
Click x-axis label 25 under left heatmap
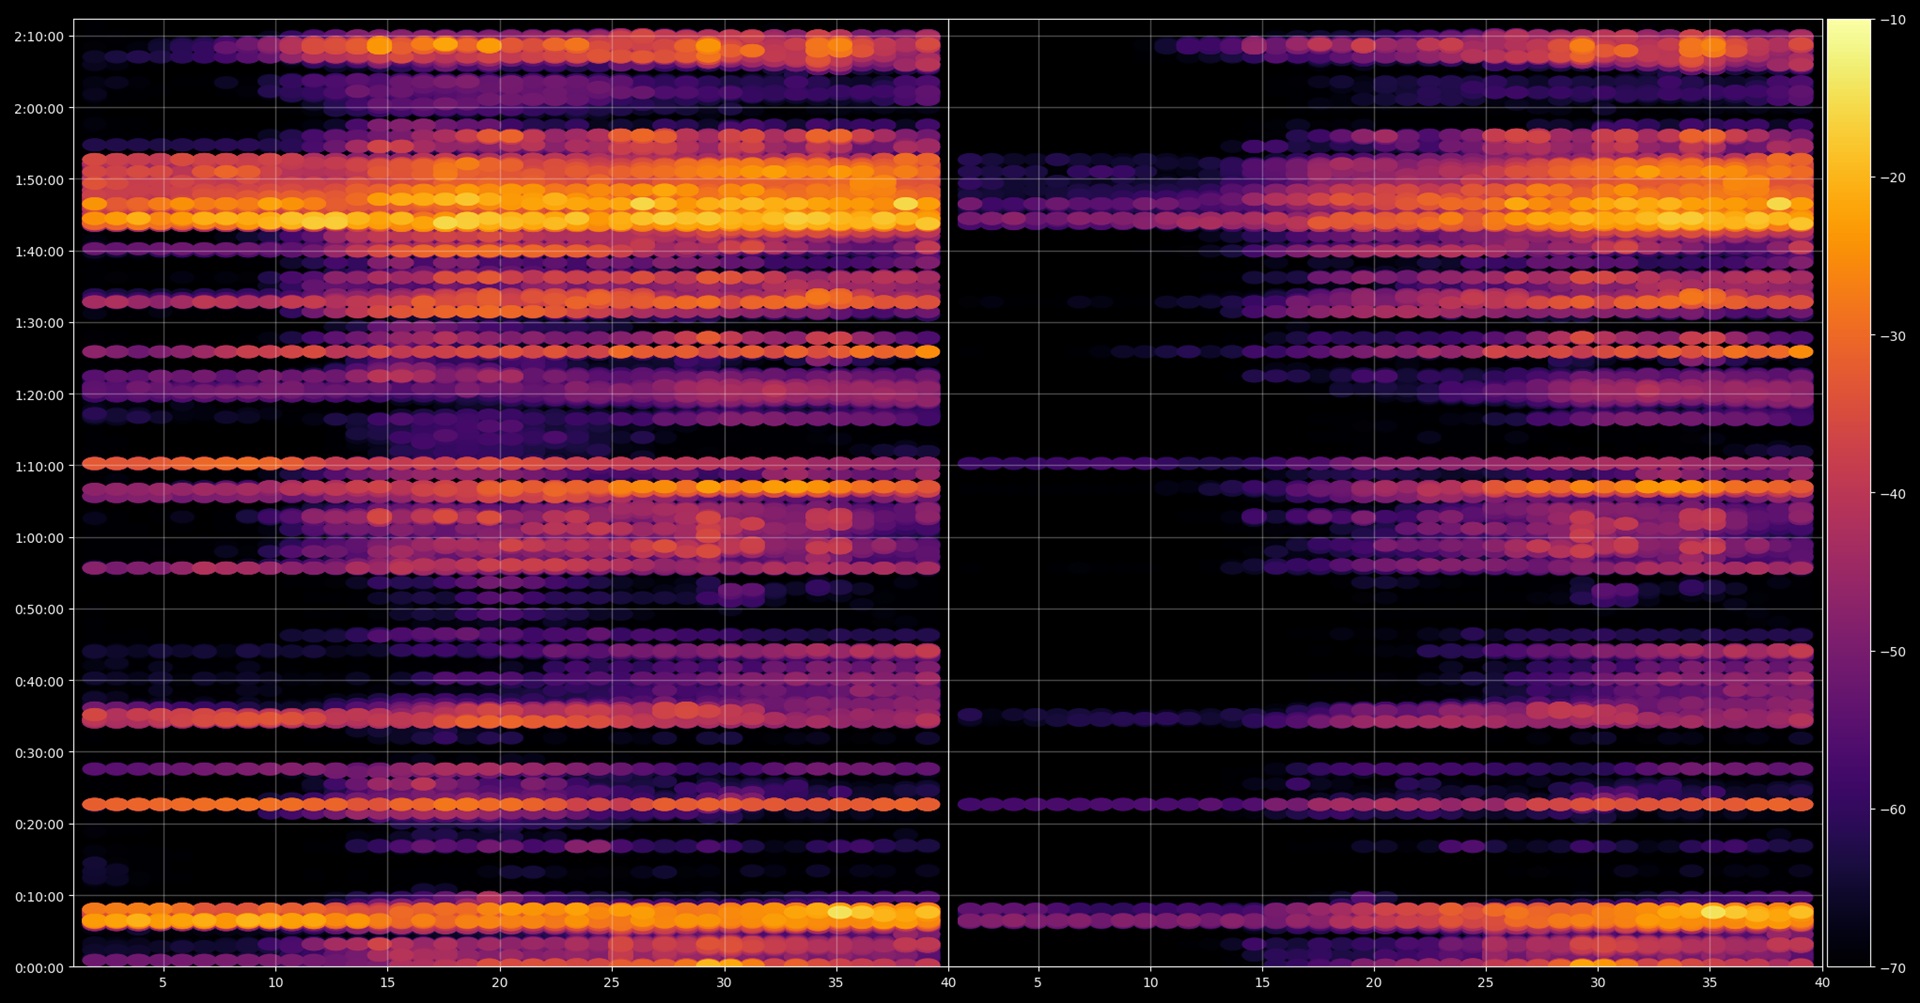[611, 982]
